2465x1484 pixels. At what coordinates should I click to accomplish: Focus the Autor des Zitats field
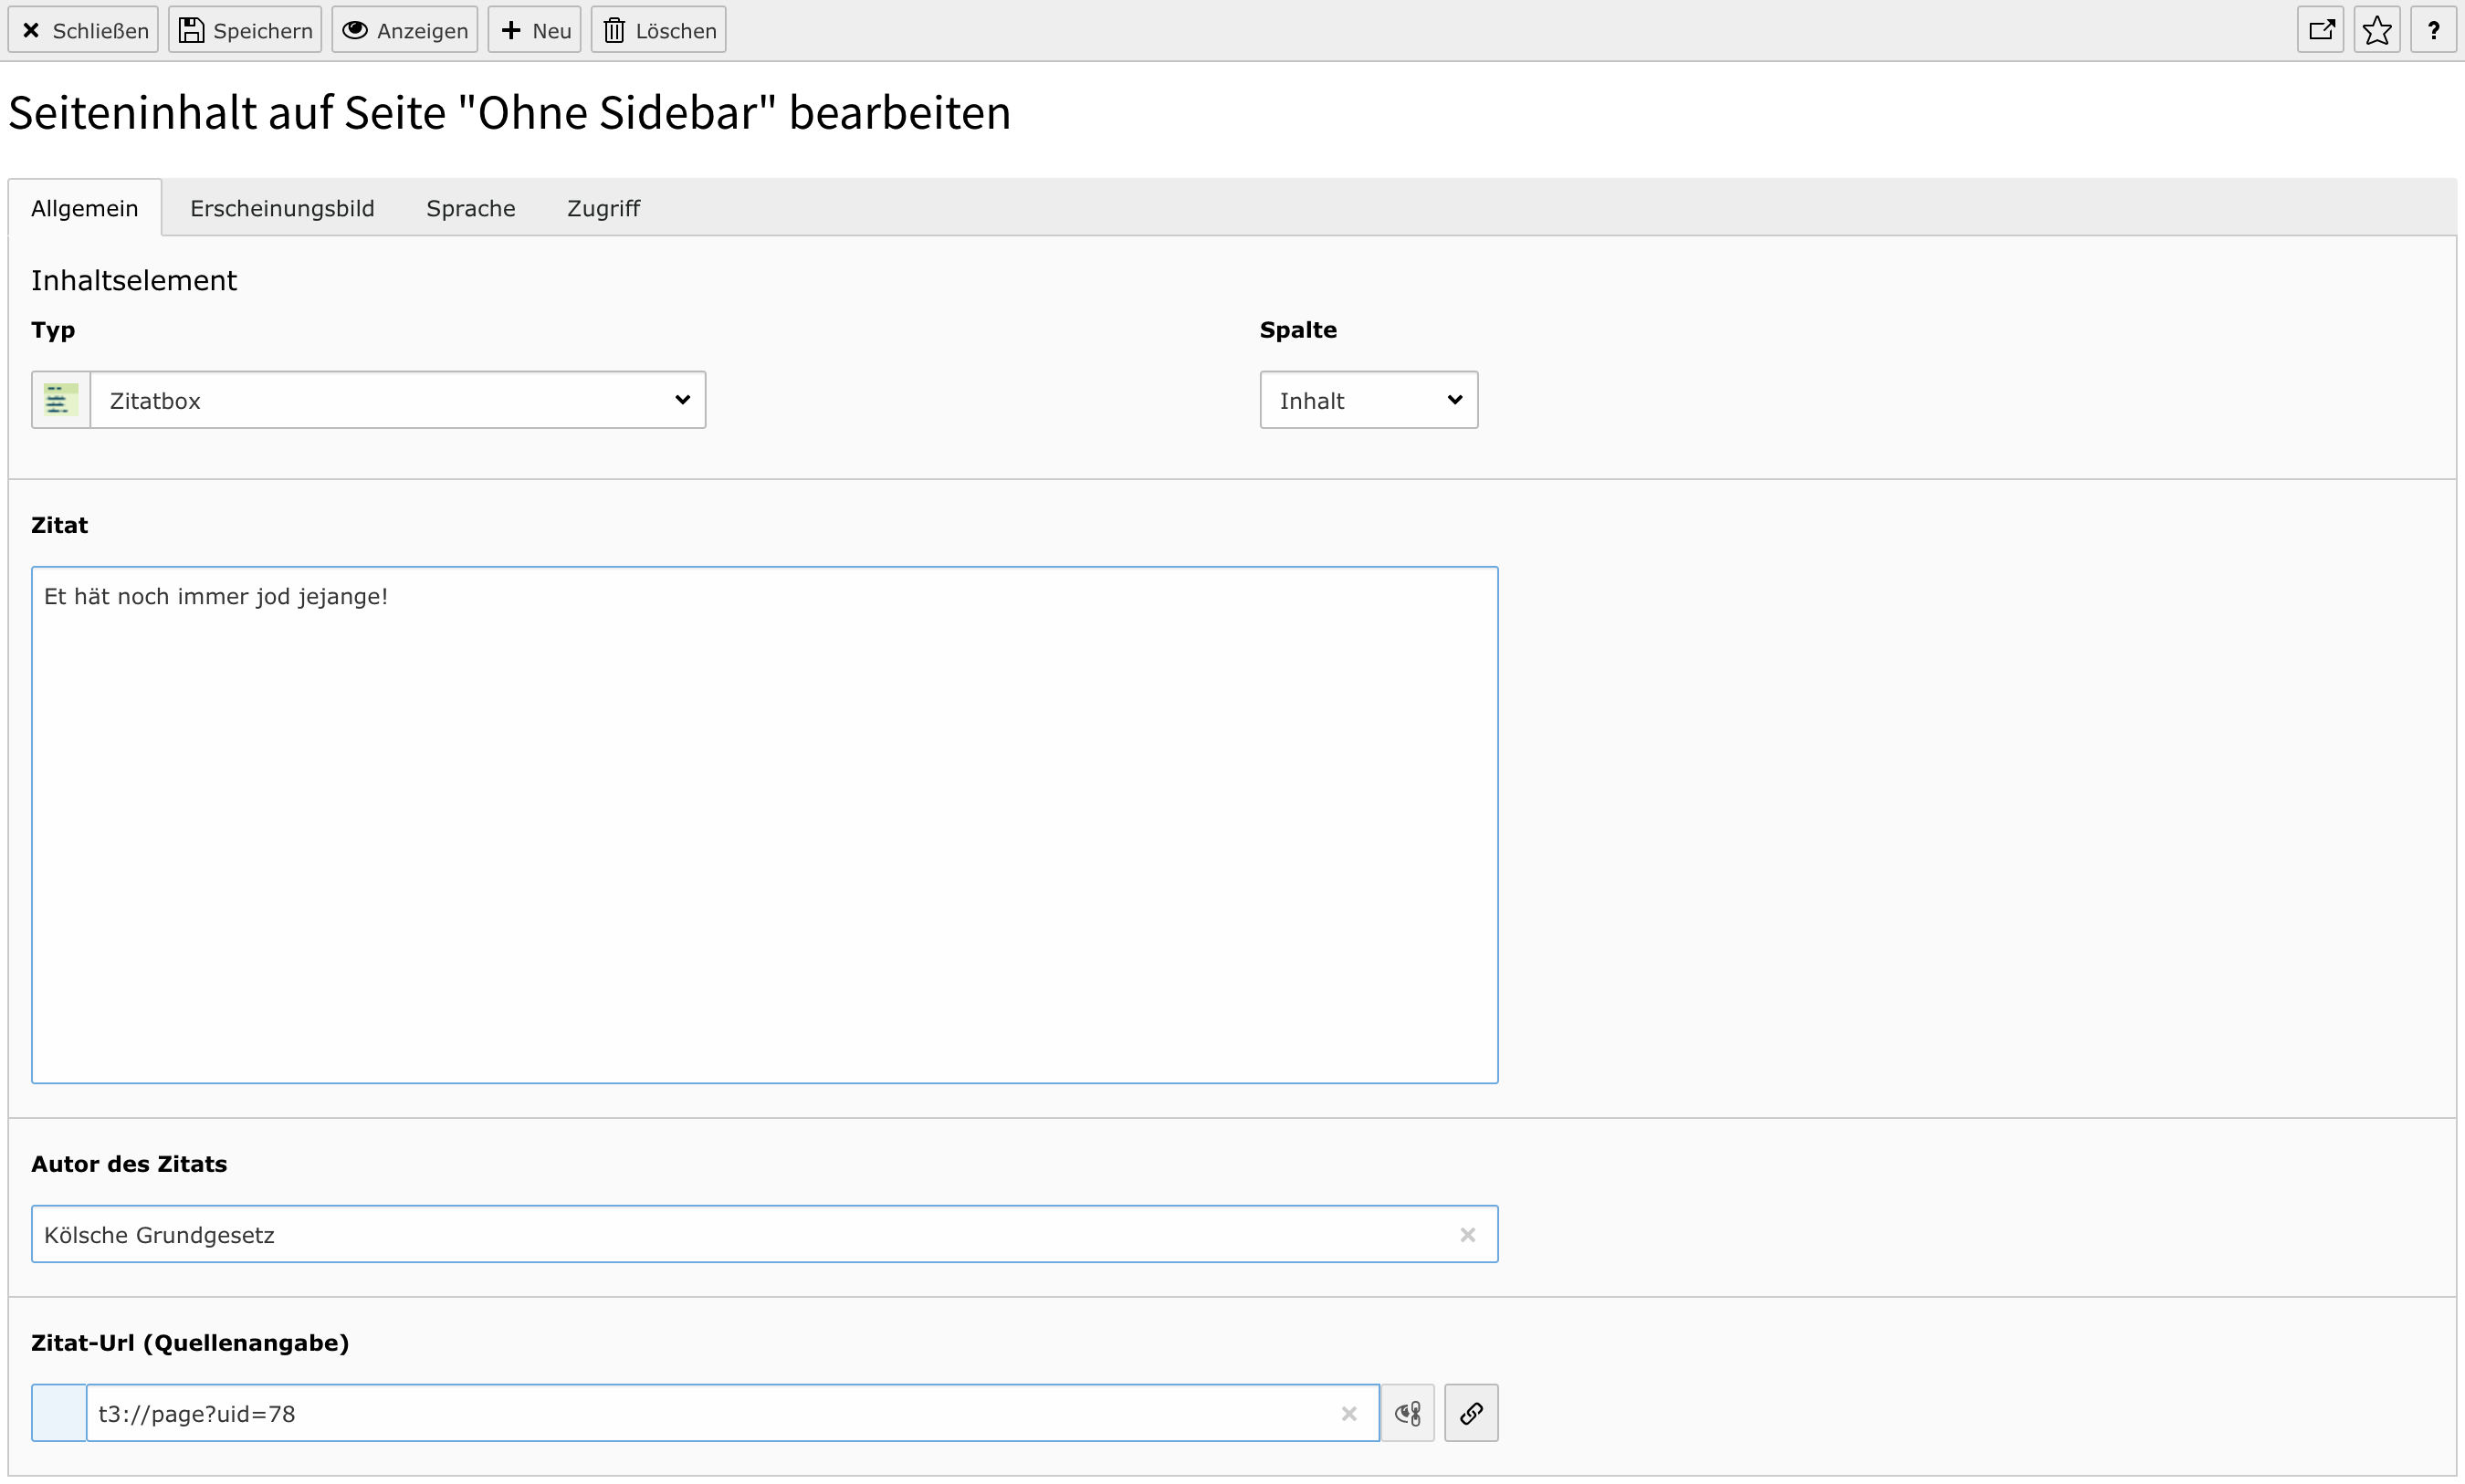pos(765,1234)
